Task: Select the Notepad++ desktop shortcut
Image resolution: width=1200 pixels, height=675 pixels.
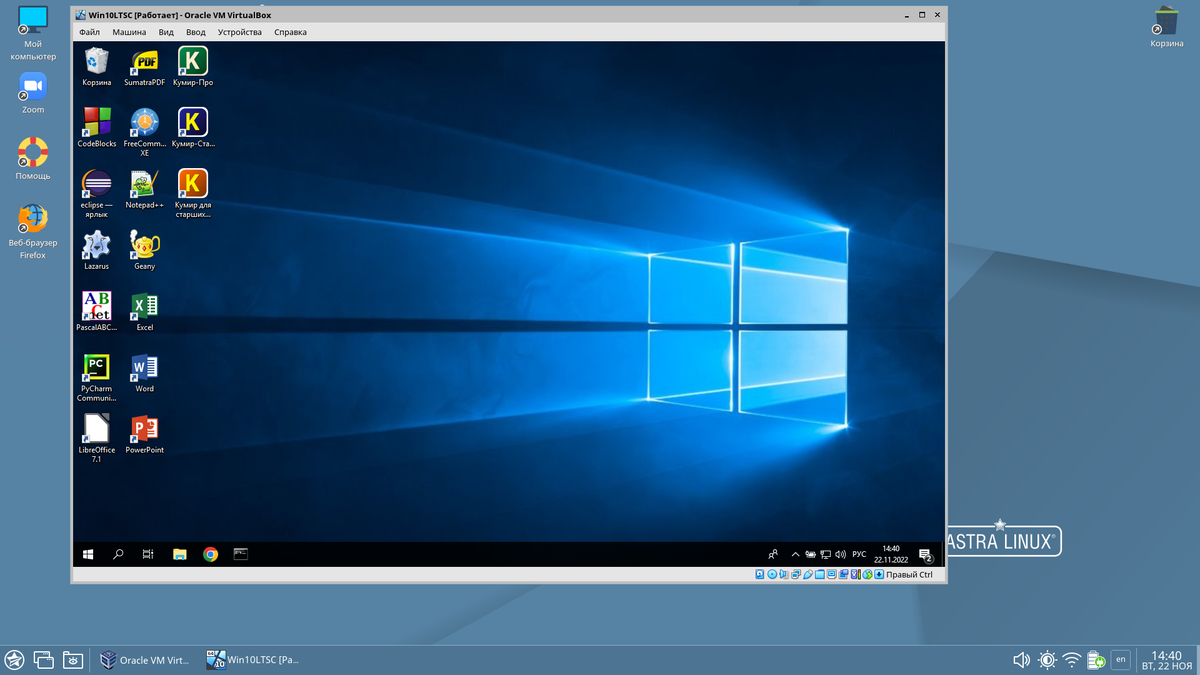Action: click(145, 189)
